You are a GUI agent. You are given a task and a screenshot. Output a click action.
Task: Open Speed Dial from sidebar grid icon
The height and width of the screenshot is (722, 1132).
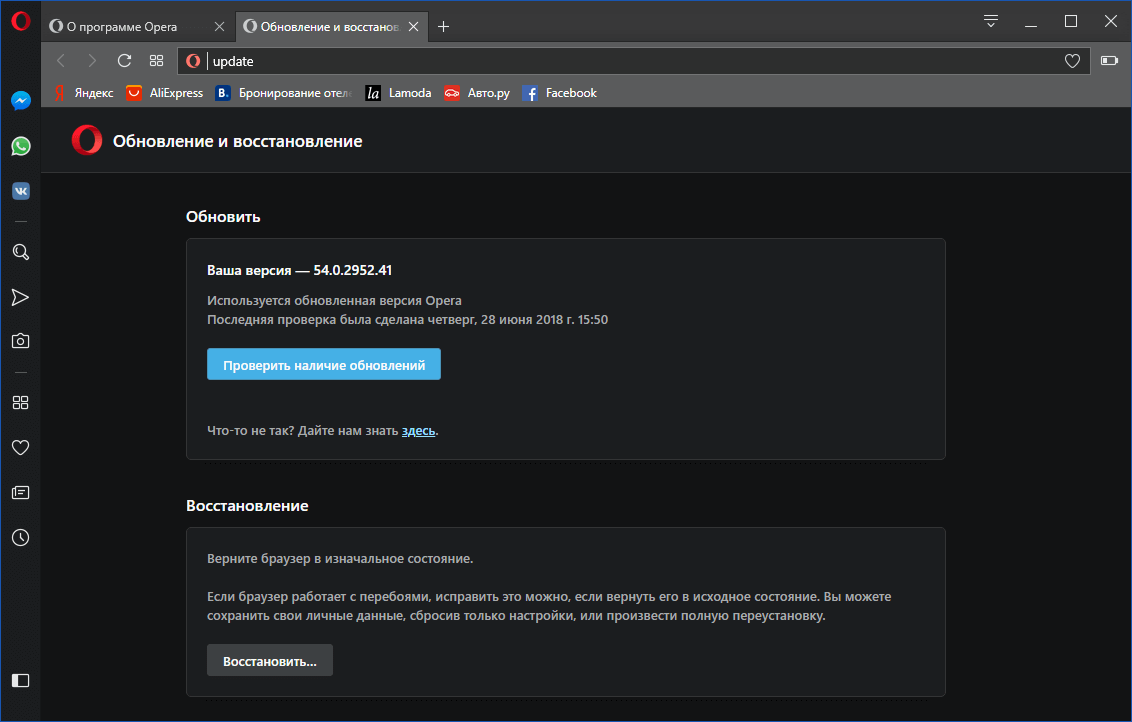[x=21, y=403]
